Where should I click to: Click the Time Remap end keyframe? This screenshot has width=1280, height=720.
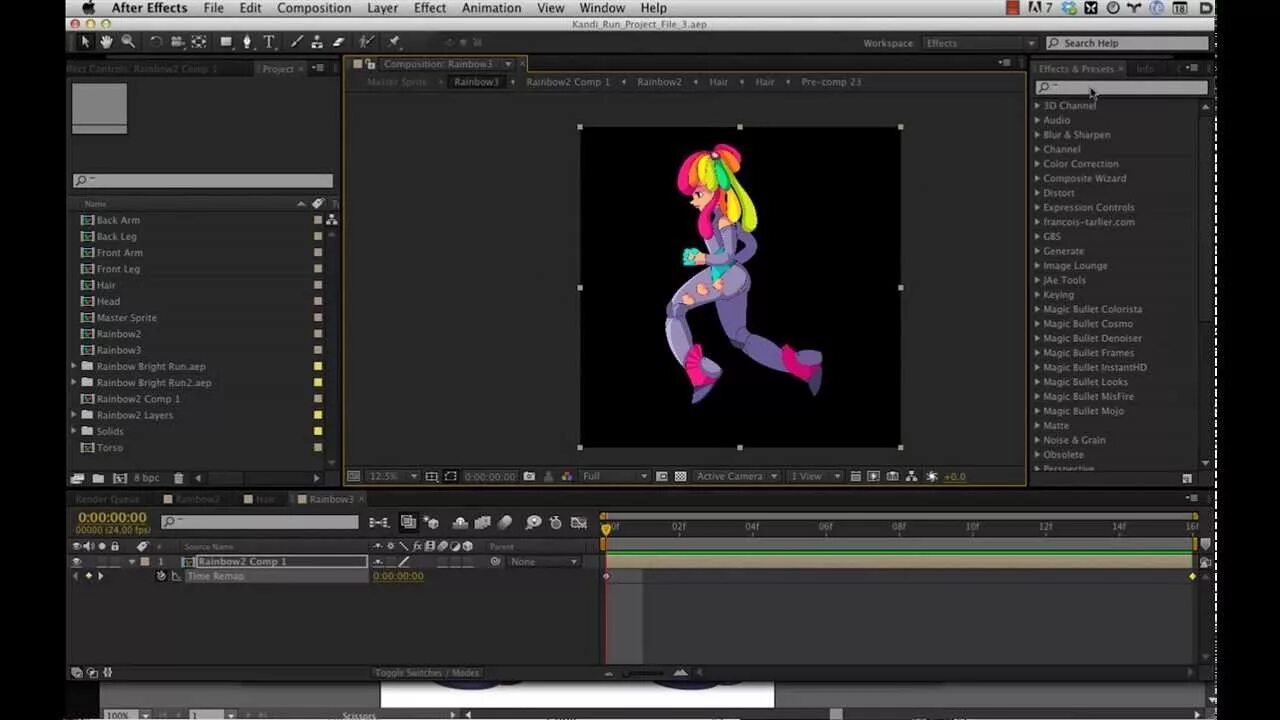pos(1192,577)
